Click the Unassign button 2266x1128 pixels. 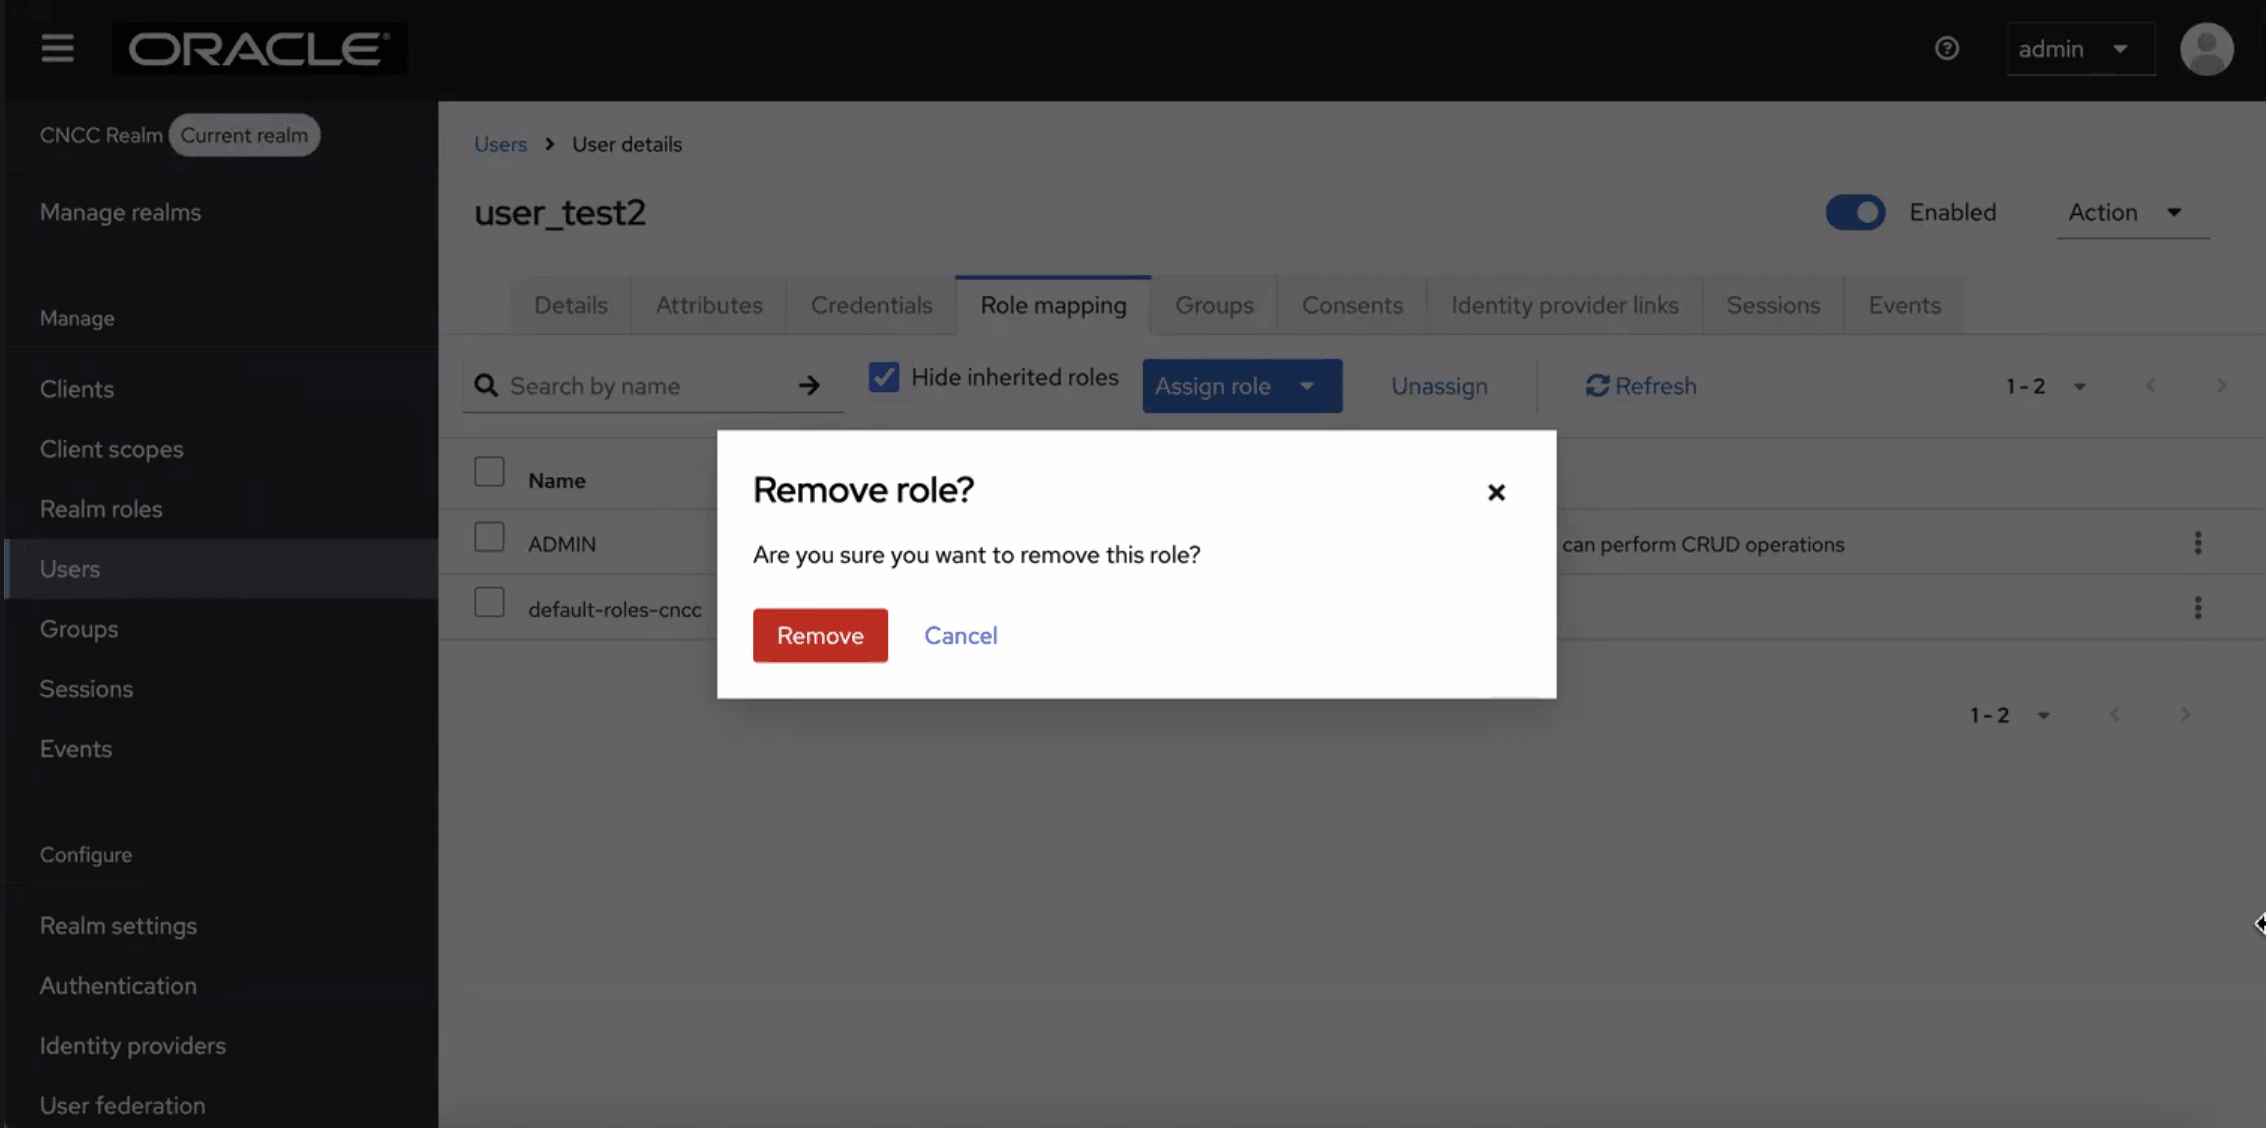coord(1439,386)
